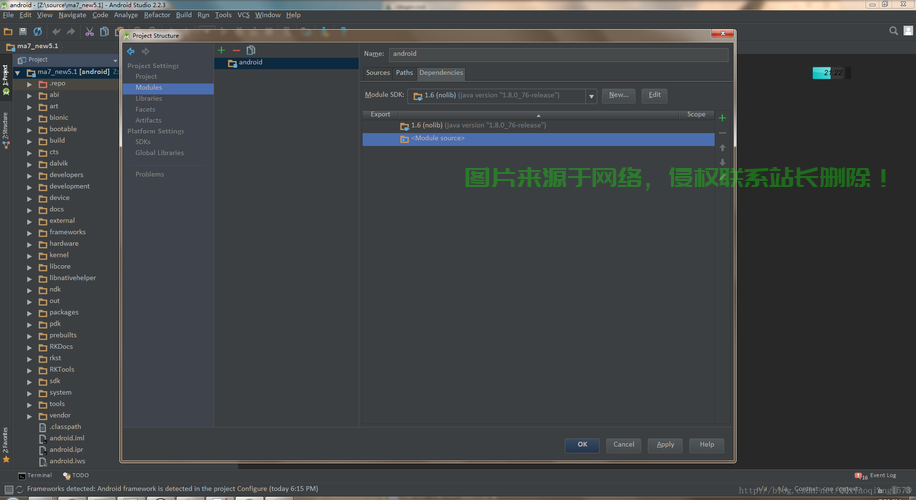Screen dimensions: 916x500
Task: Click the Undo arrow in toolbar
Action: (x=56, y=32)
